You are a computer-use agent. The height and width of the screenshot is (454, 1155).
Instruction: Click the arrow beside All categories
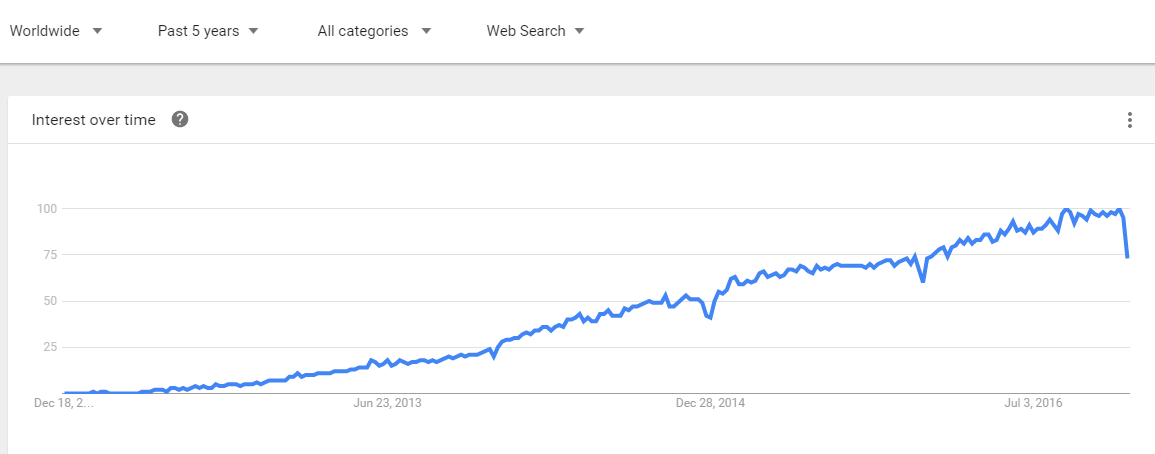426,31
